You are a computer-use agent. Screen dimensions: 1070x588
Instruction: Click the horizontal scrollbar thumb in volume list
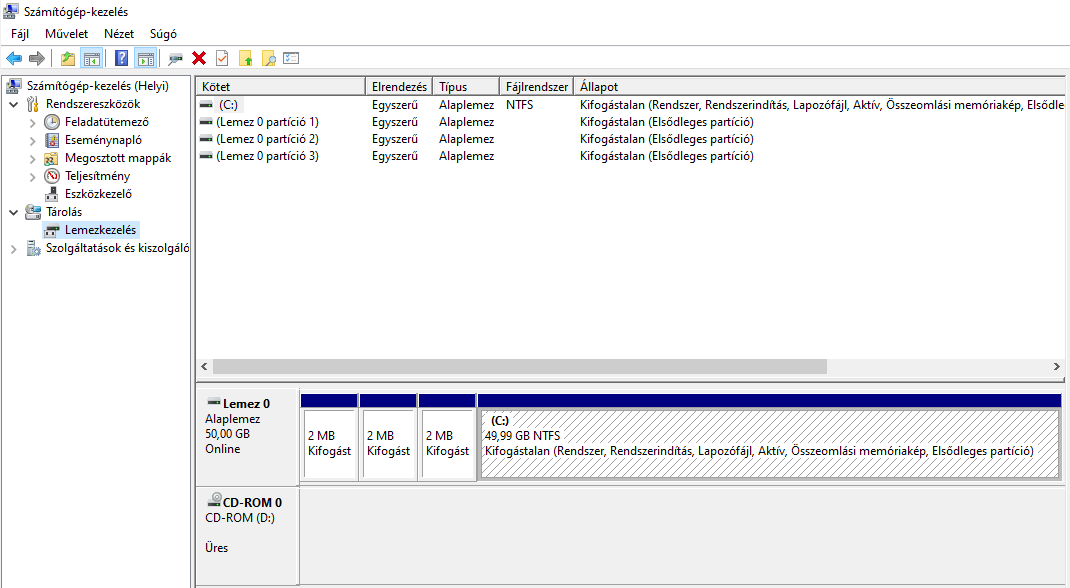(x=519, y=367)
